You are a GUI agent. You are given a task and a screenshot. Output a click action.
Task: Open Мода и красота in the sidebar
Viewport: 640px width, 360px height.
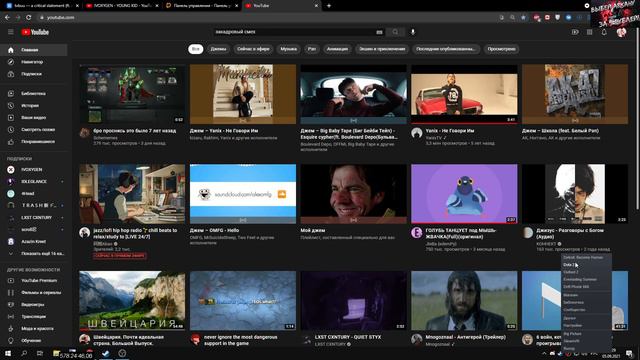(x=34, y=329)
